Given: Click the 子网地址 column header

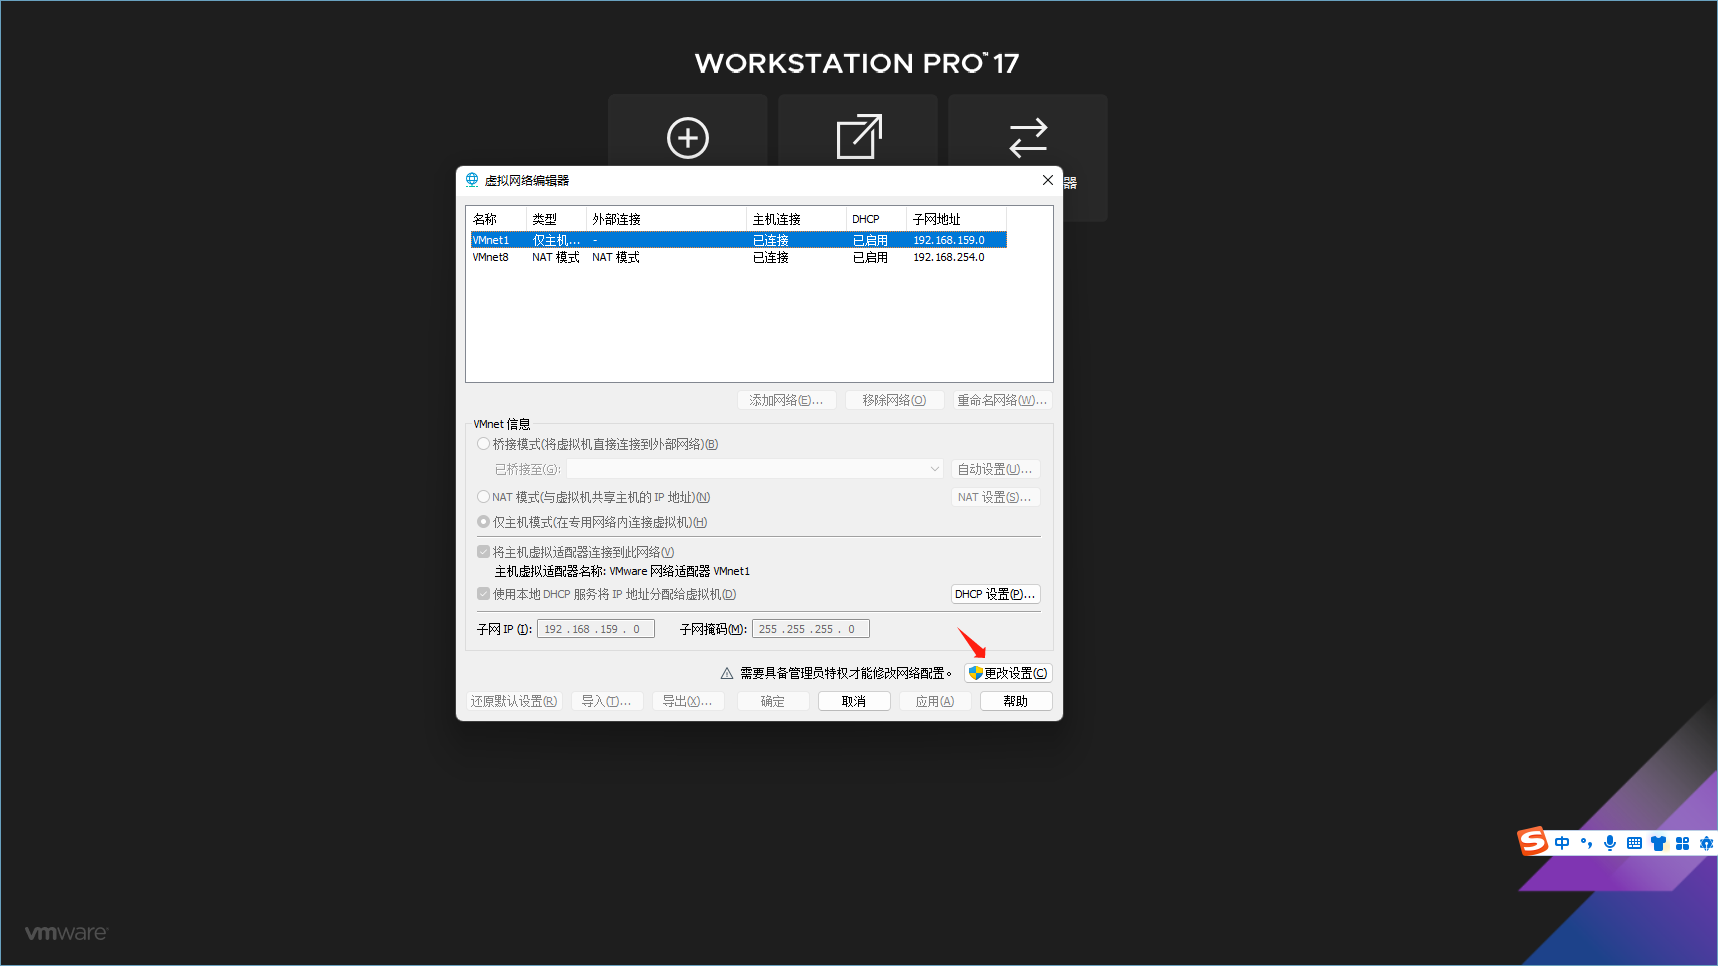Looking at the screenshot, I should click(x=957, y=219).
